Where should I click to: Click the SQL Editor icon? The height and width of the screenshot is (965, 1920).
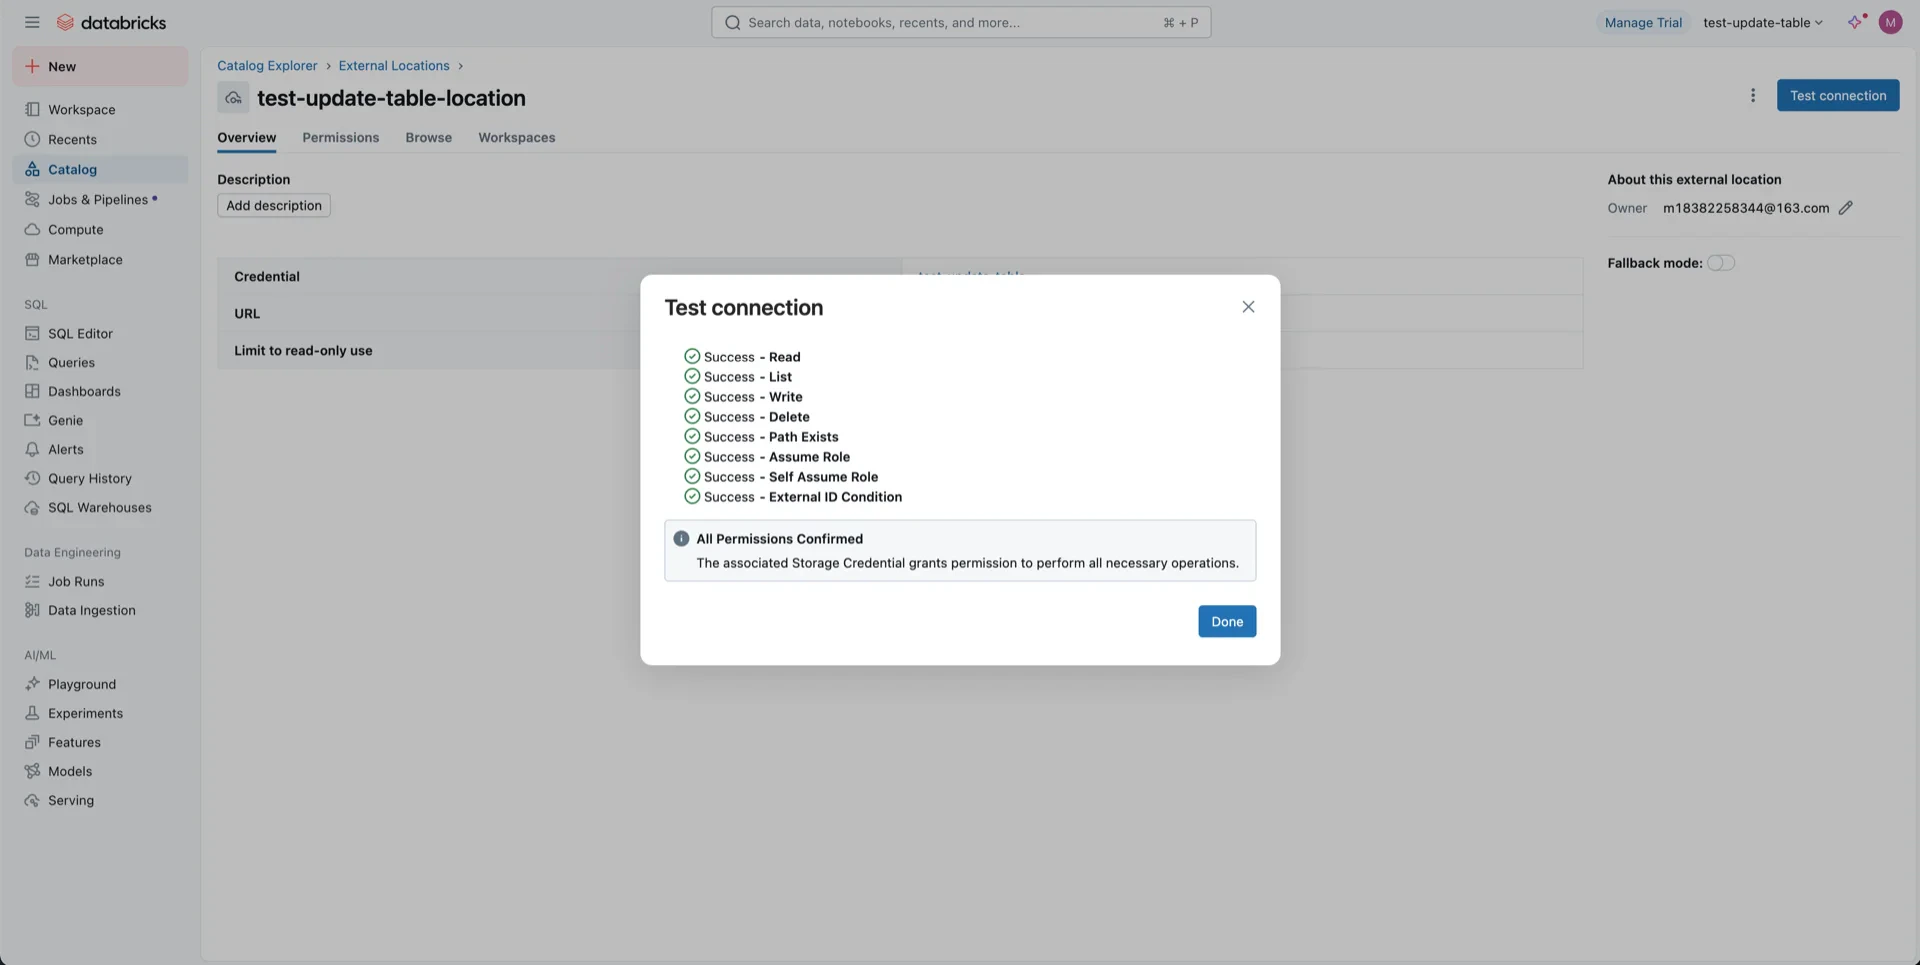coord(32,334)
